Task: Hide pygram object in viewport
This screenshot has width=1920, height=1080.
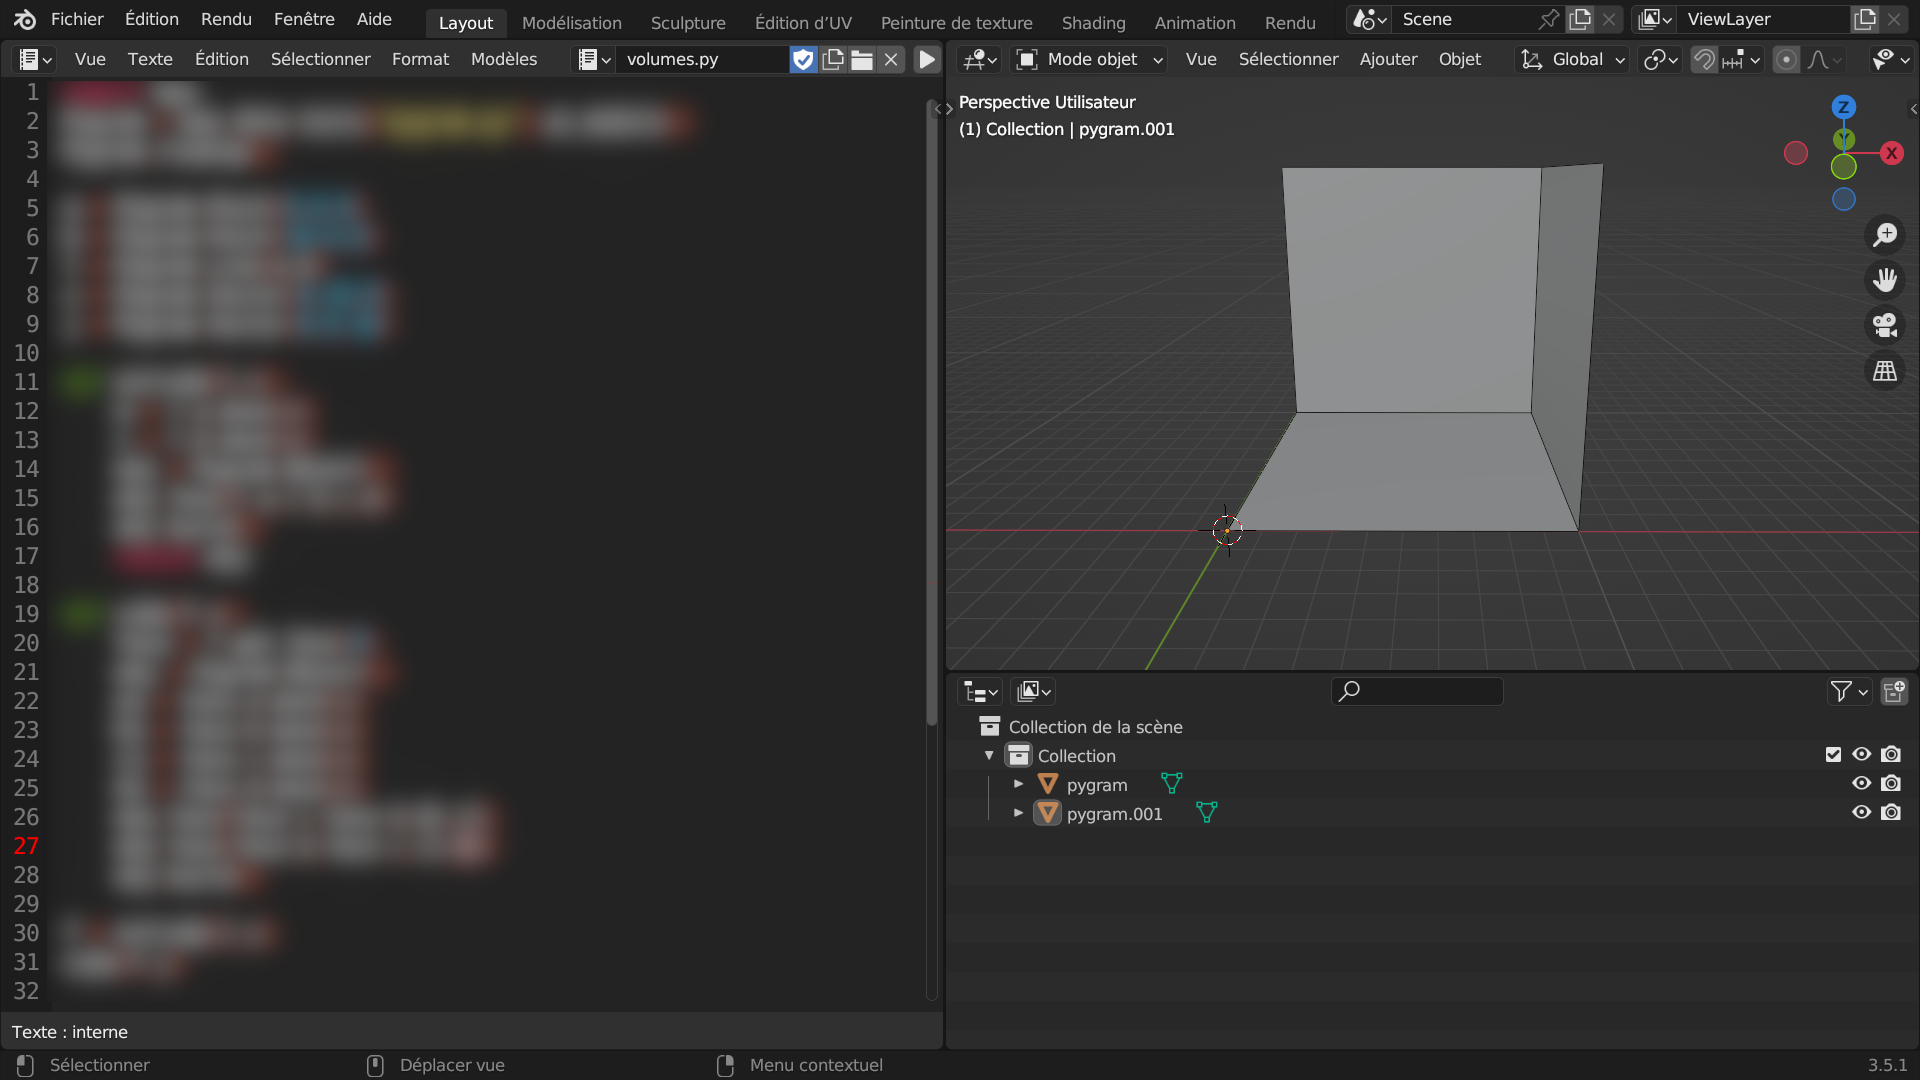Action: 1861,784
